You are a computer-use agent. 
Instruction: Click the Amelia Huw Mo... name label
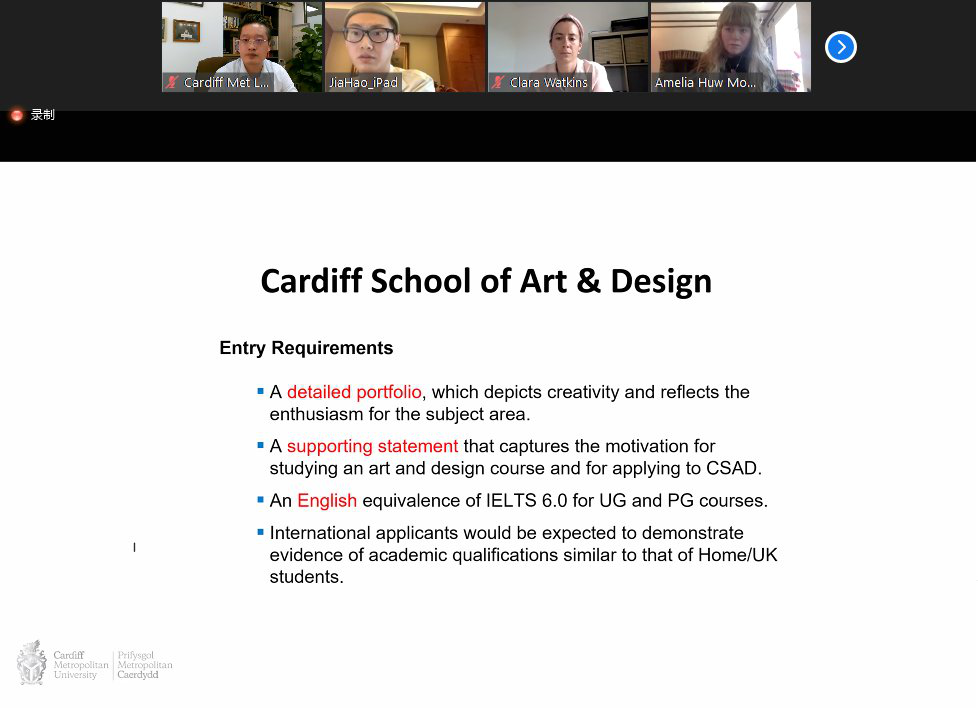[x=705, y=82]
